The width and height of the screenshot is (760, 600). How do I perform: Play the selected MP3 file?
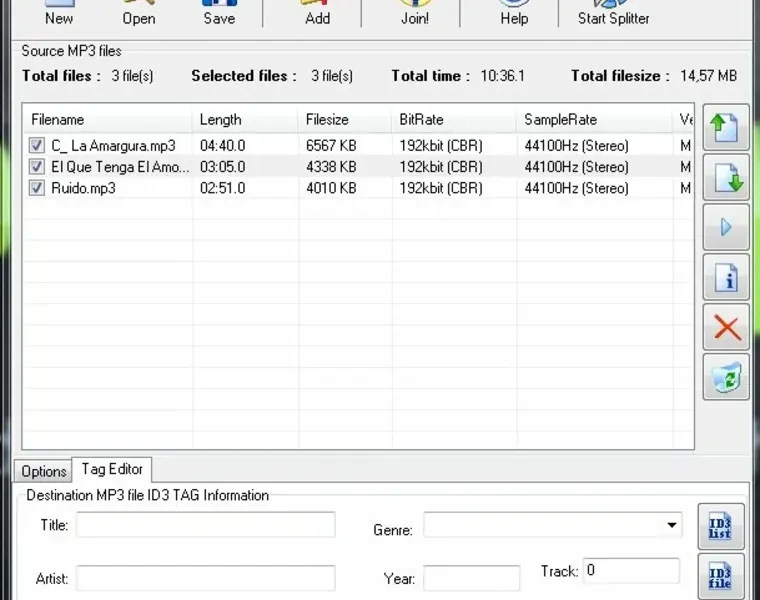726,227
